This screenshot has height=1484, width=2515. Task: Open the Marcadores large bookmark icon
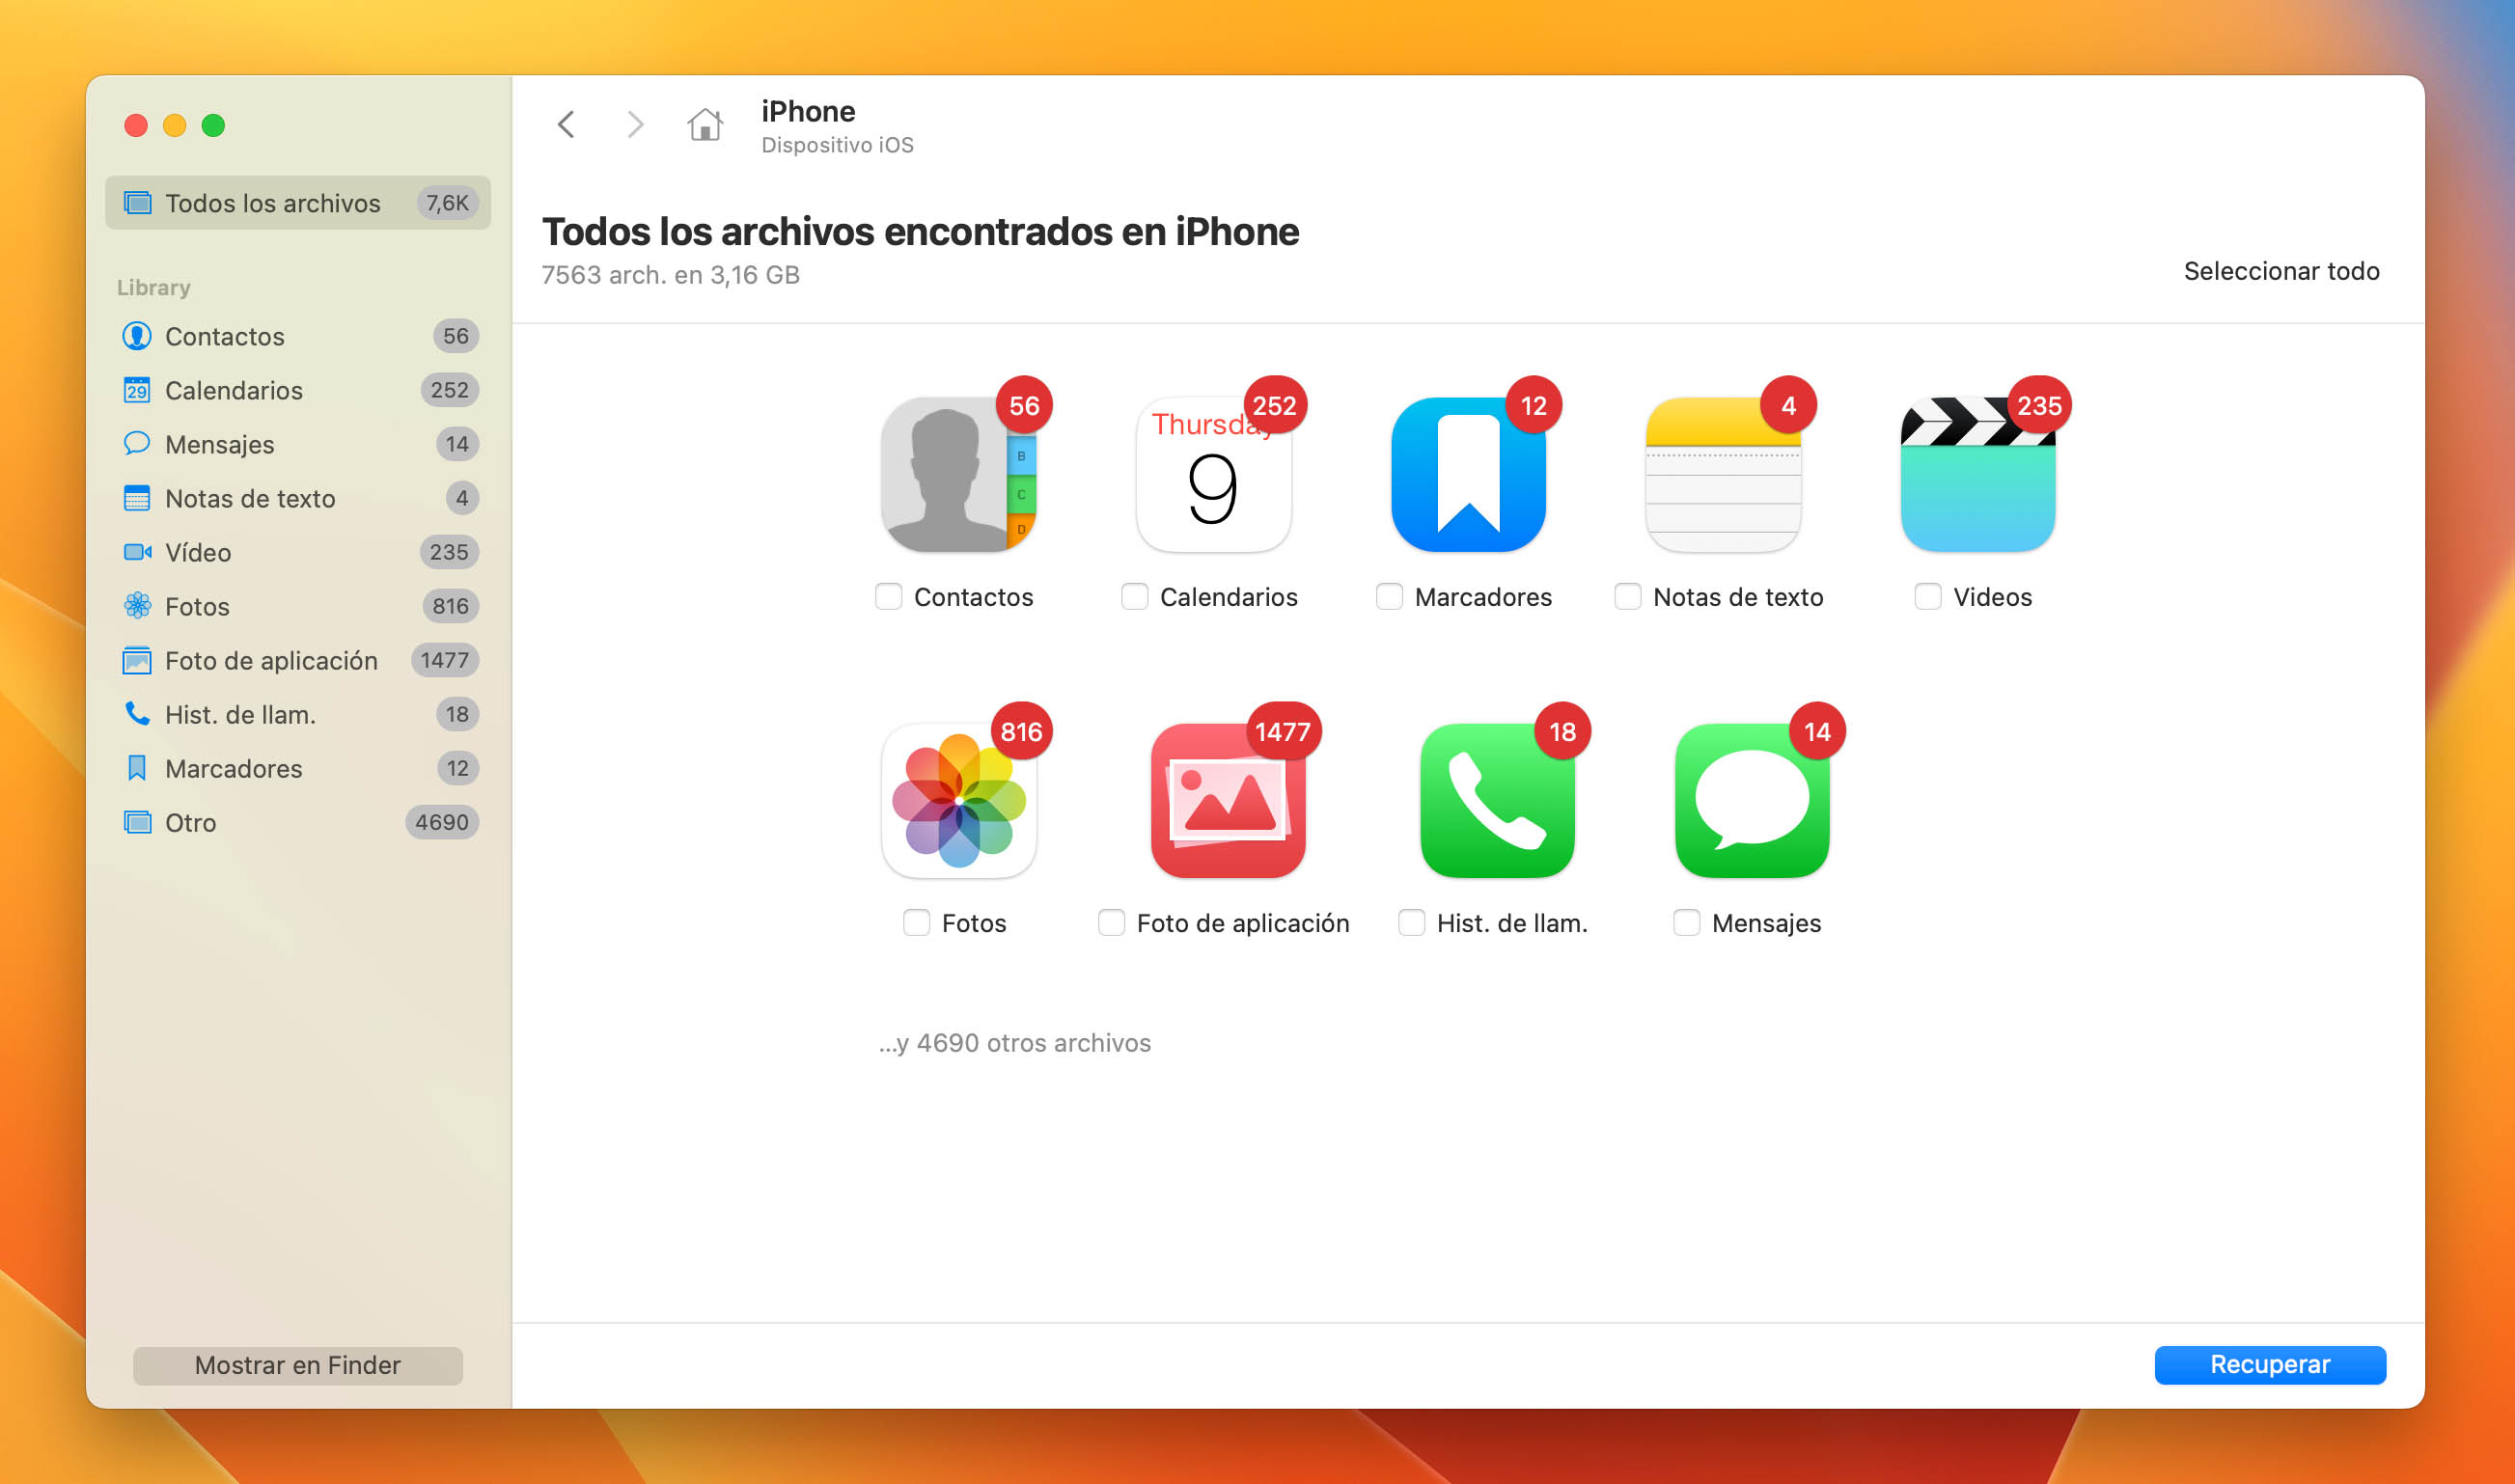tap(1468, 474)
